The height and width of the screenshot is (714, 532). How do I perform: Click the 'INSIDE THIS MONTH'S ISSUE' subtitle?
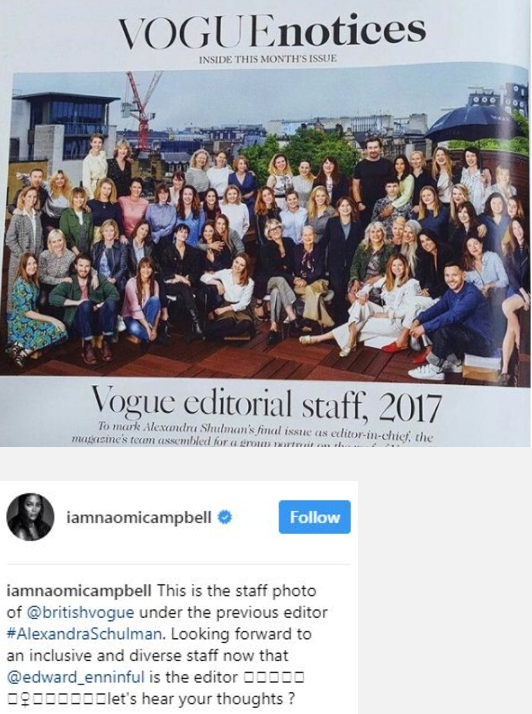point(268,59)
